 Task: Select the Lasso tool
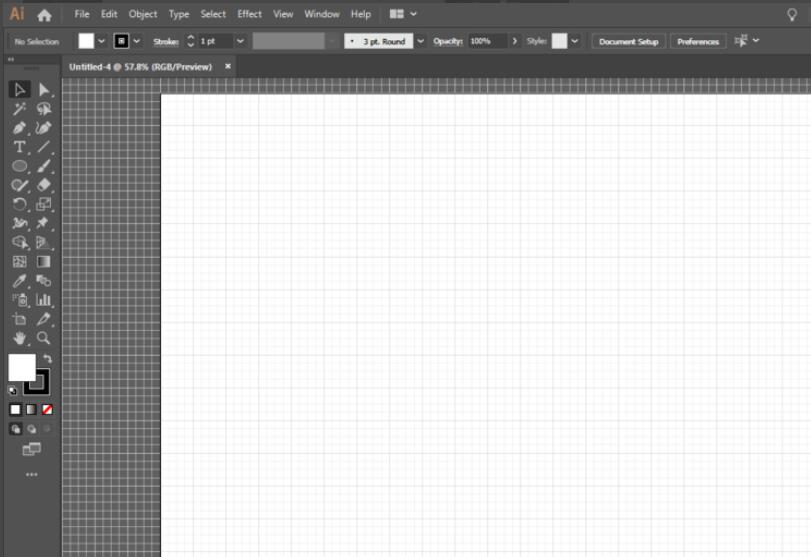point(44,109)
